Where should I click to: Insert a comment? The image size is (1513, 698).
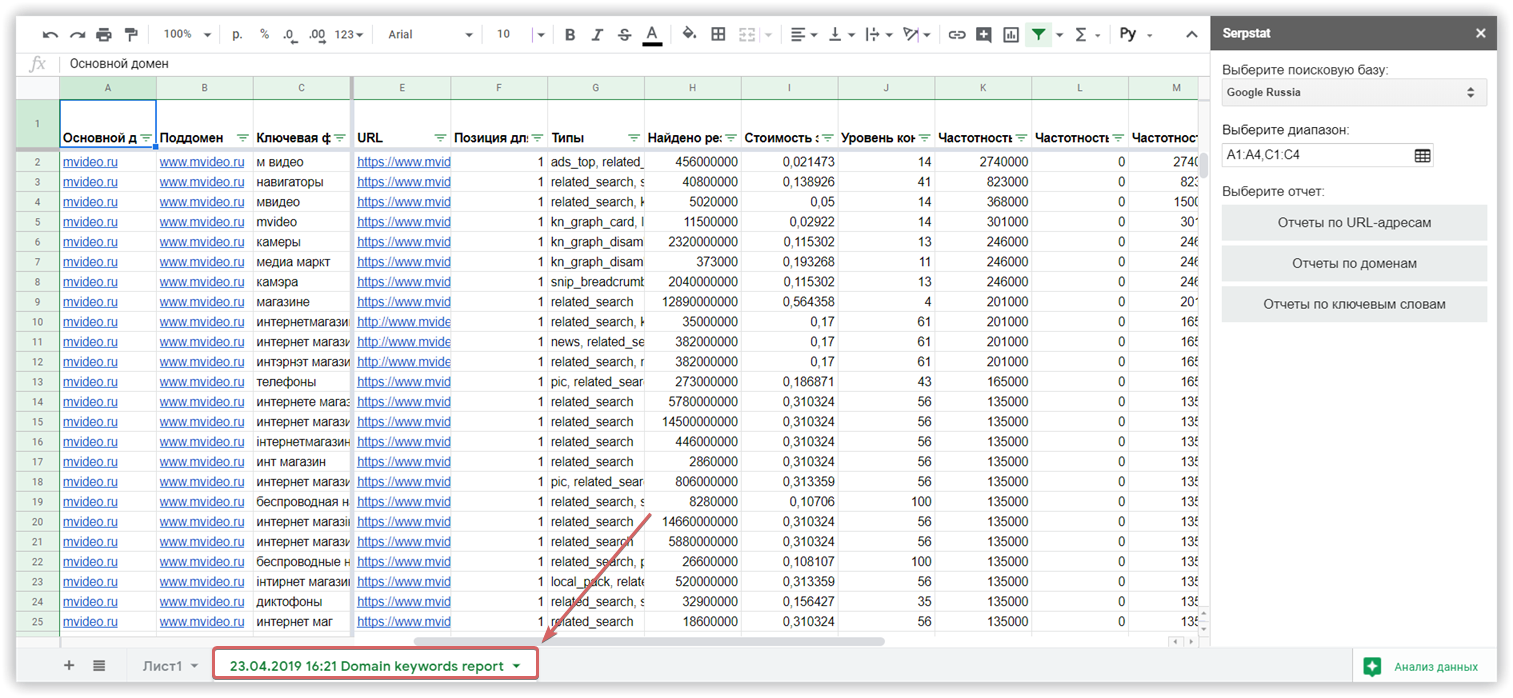pyautogui.click(x=984, y=35)
